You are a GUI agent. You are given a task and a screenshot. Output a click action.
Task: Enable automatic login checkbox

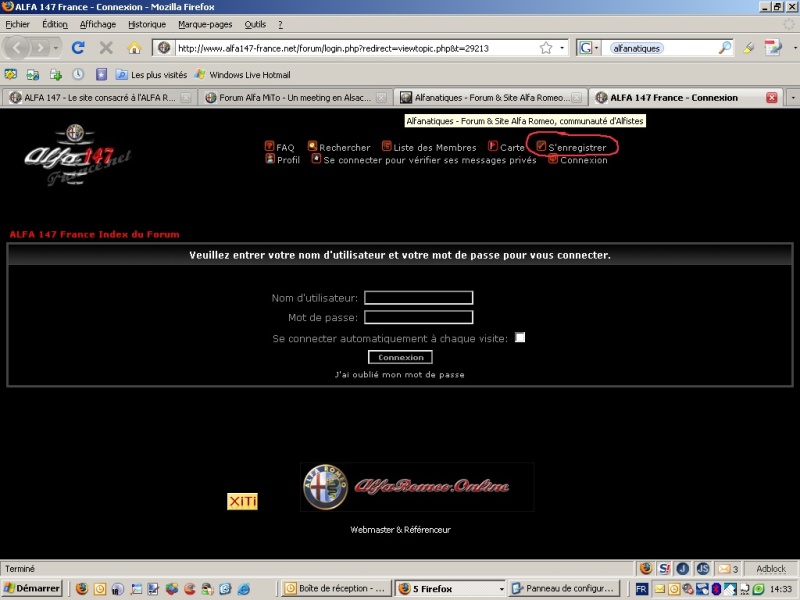(520, 338)
